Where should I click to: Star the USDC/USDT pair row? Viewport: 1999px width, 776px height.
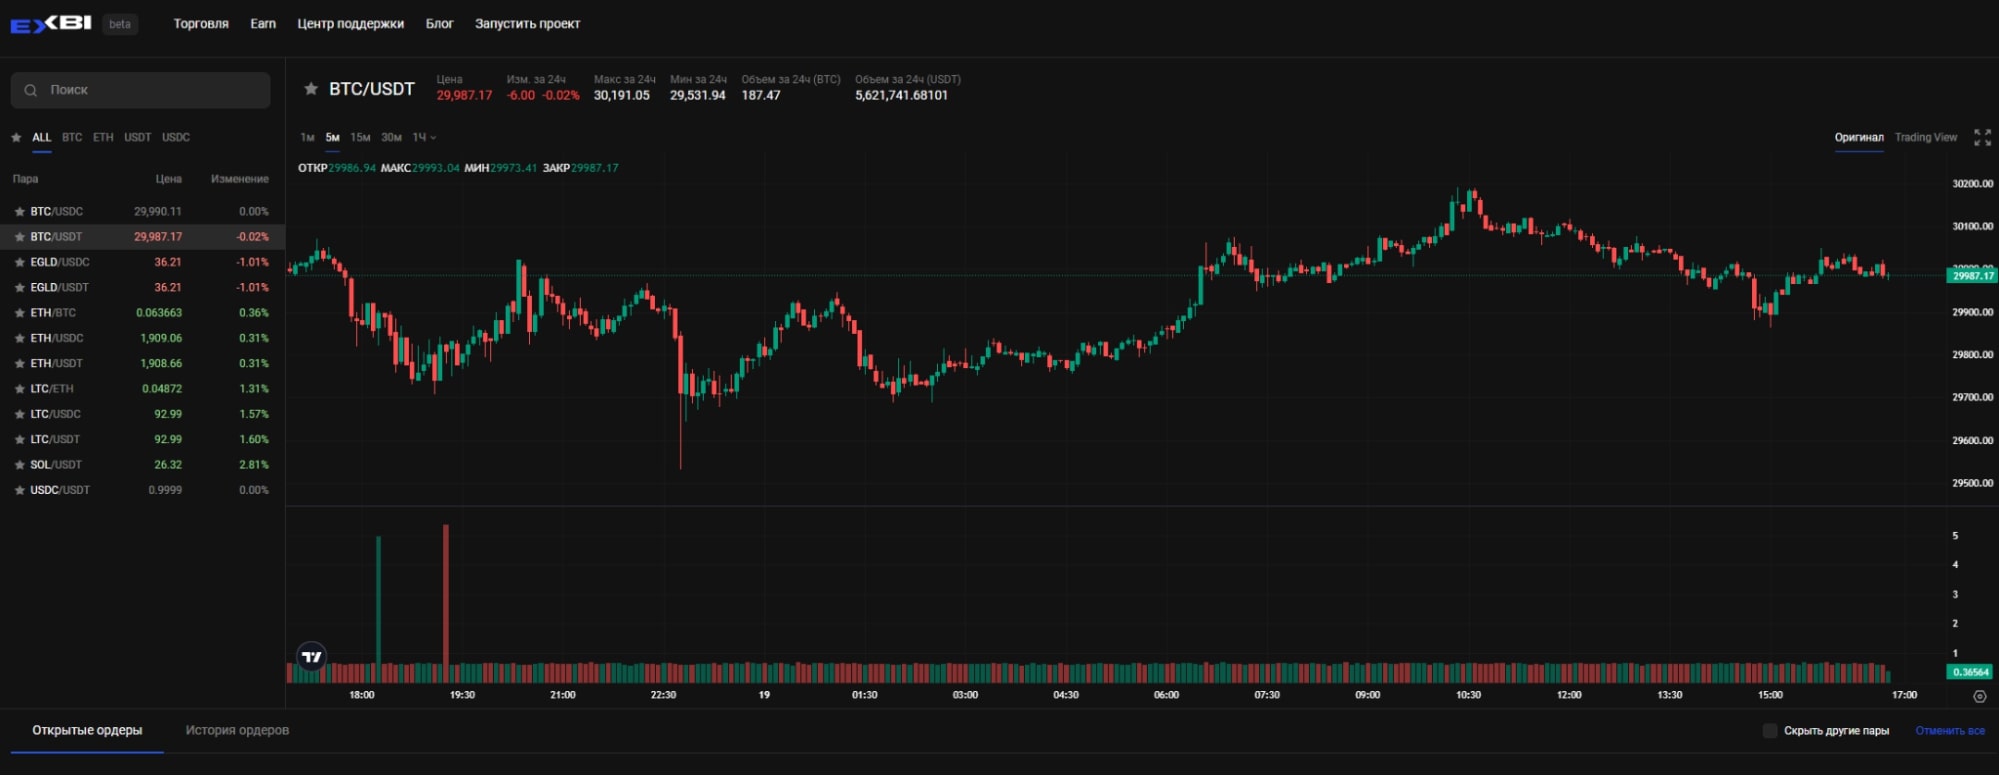19,491
